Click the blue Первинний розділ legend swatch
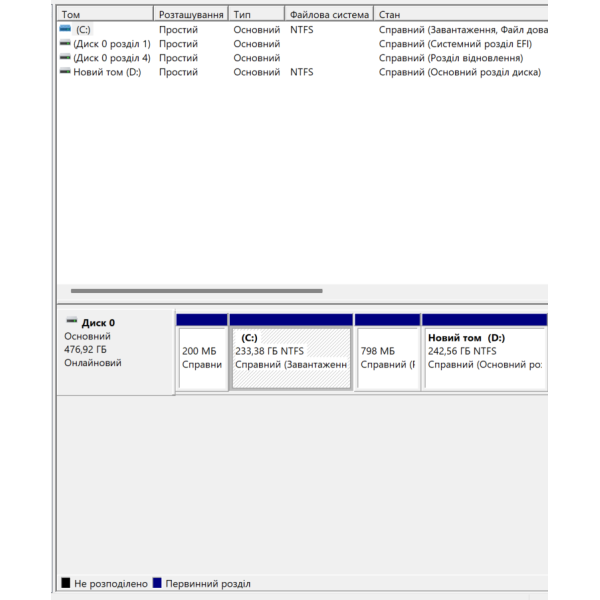 pyautogui.click(x=157, y=583)
